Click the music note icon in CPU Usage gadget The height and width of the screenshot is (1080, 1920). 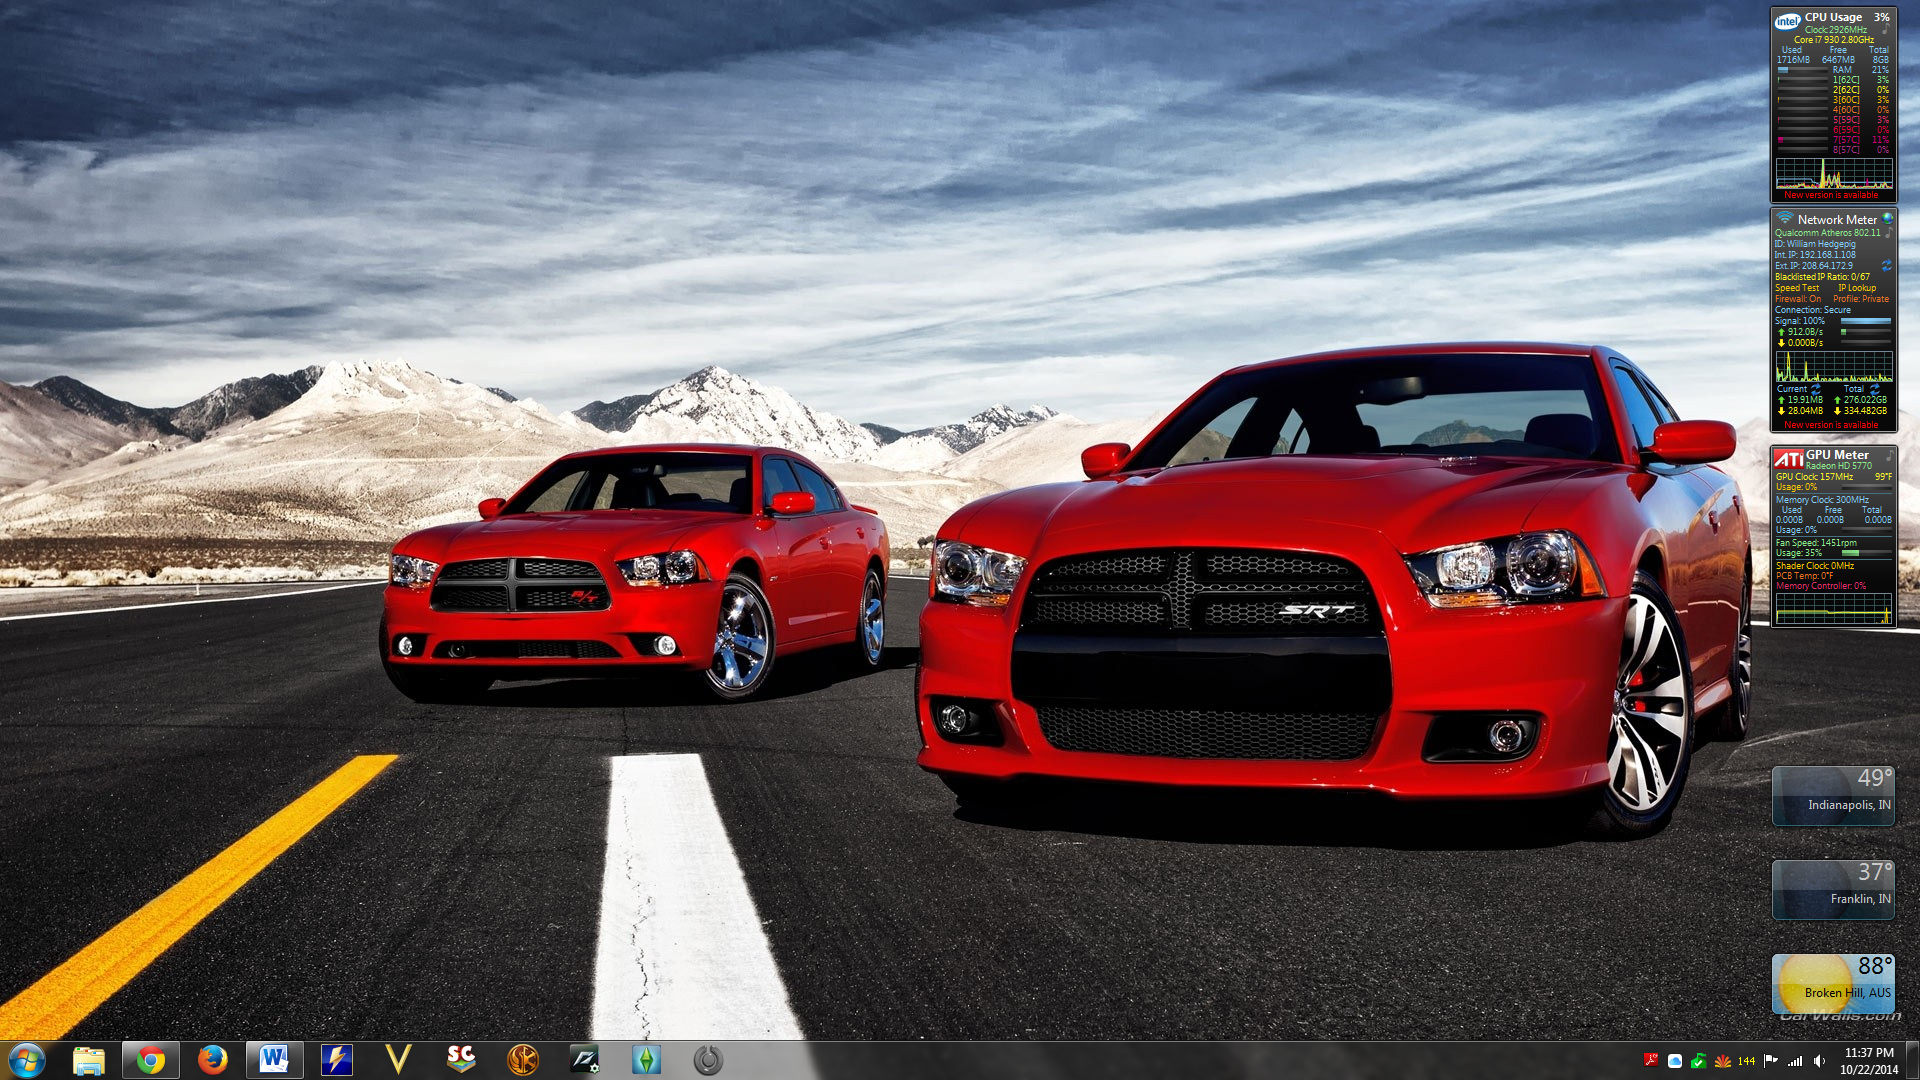(x=1886, y=29)
